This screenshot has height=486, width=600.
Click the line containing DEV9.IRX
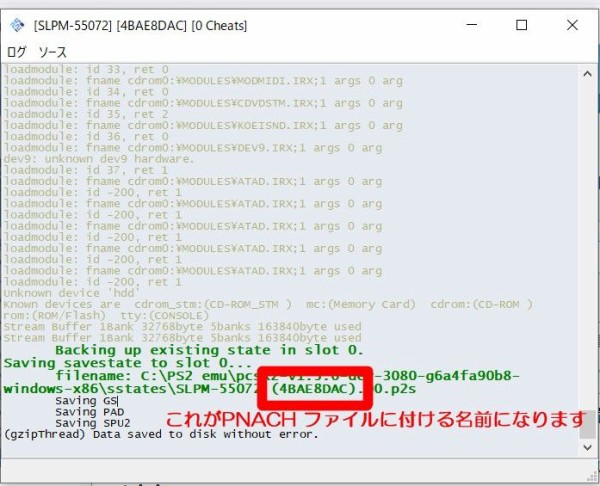pyautogui.click(x=193, y=148)
